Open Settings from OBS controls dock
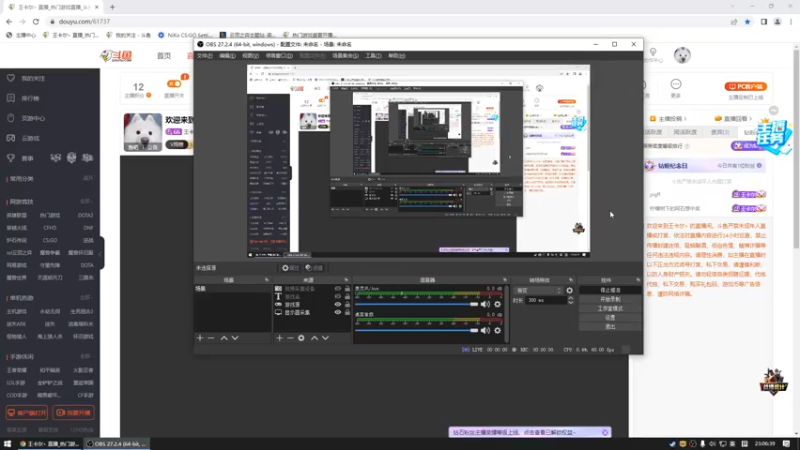The image size is (800, 450). 610,317
